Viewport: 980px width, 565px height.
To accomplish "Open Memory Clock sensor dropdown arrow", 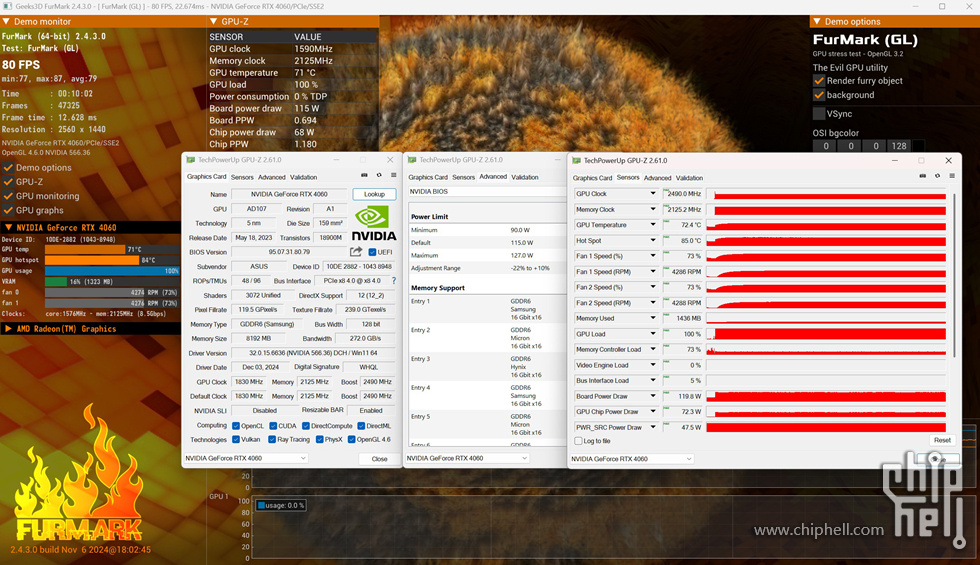I will click(652, 209).
